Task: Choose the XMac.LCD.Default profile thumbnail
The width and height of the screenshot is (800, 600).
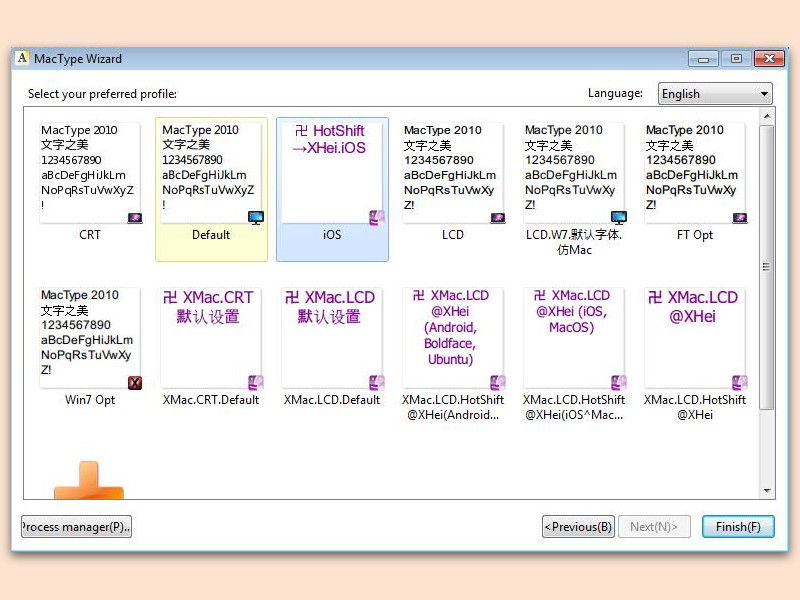Action: pos(332,337)
